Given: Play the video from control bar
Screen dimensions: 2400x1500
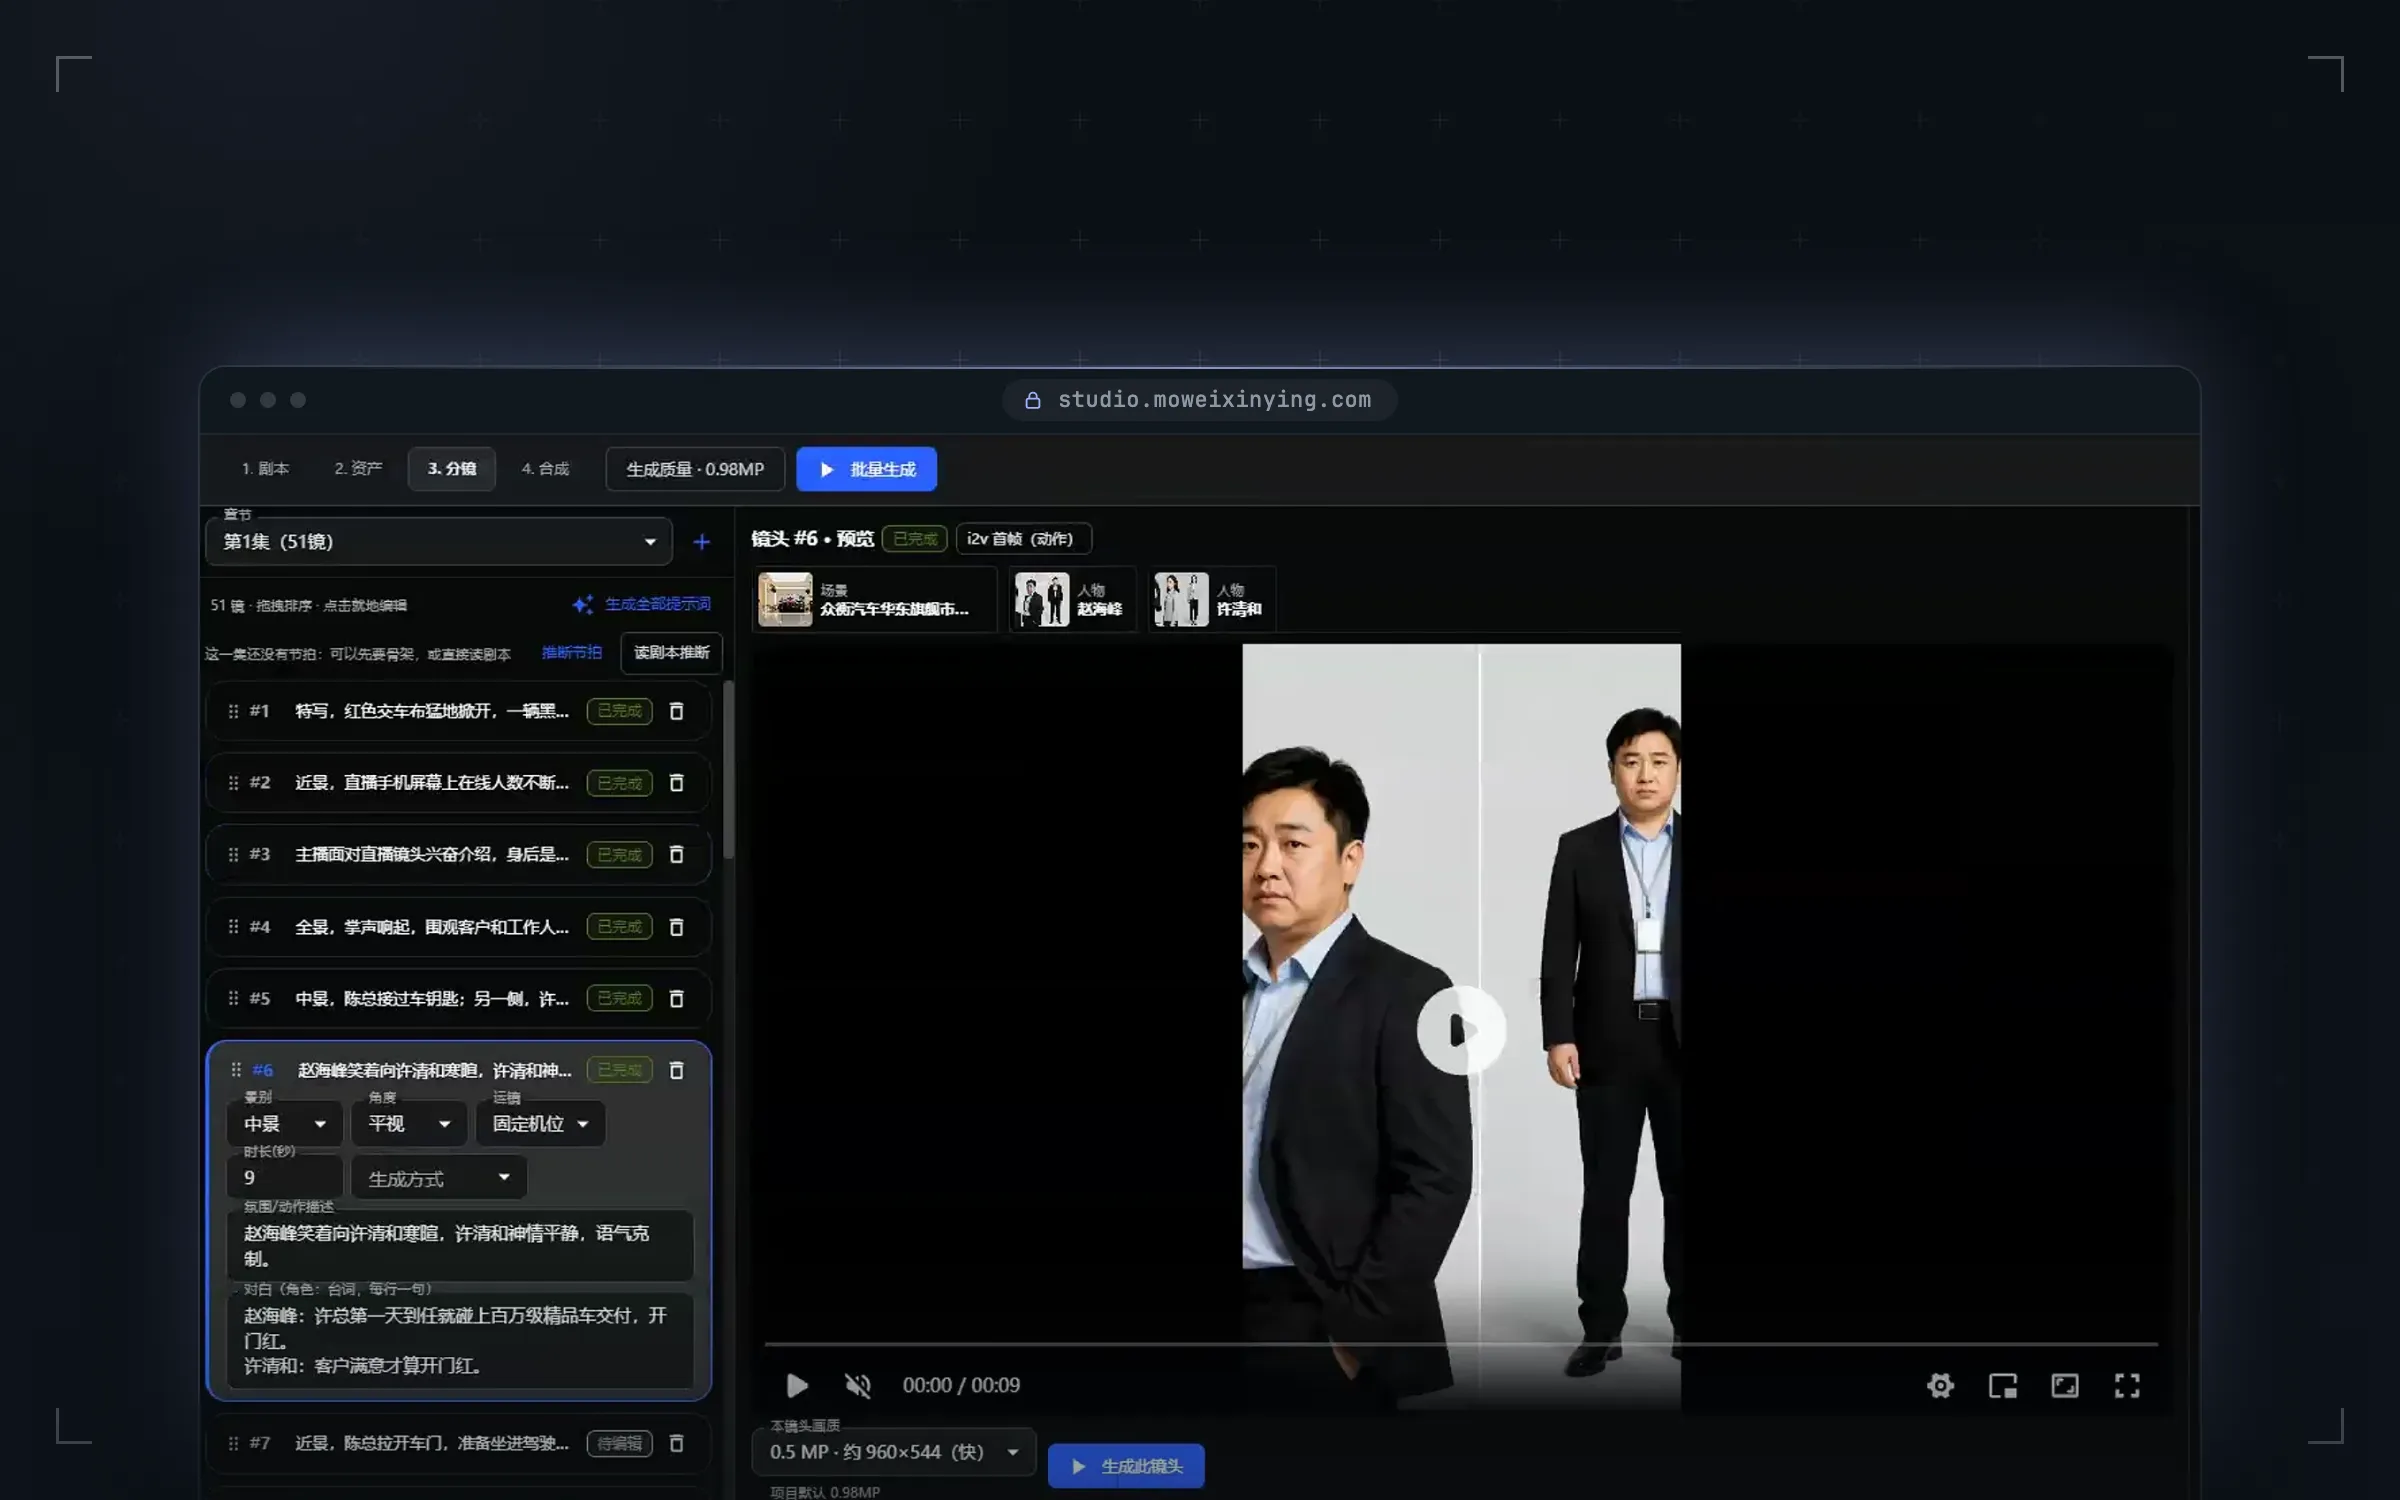Looking at the screenshot, I should 797,1385.
